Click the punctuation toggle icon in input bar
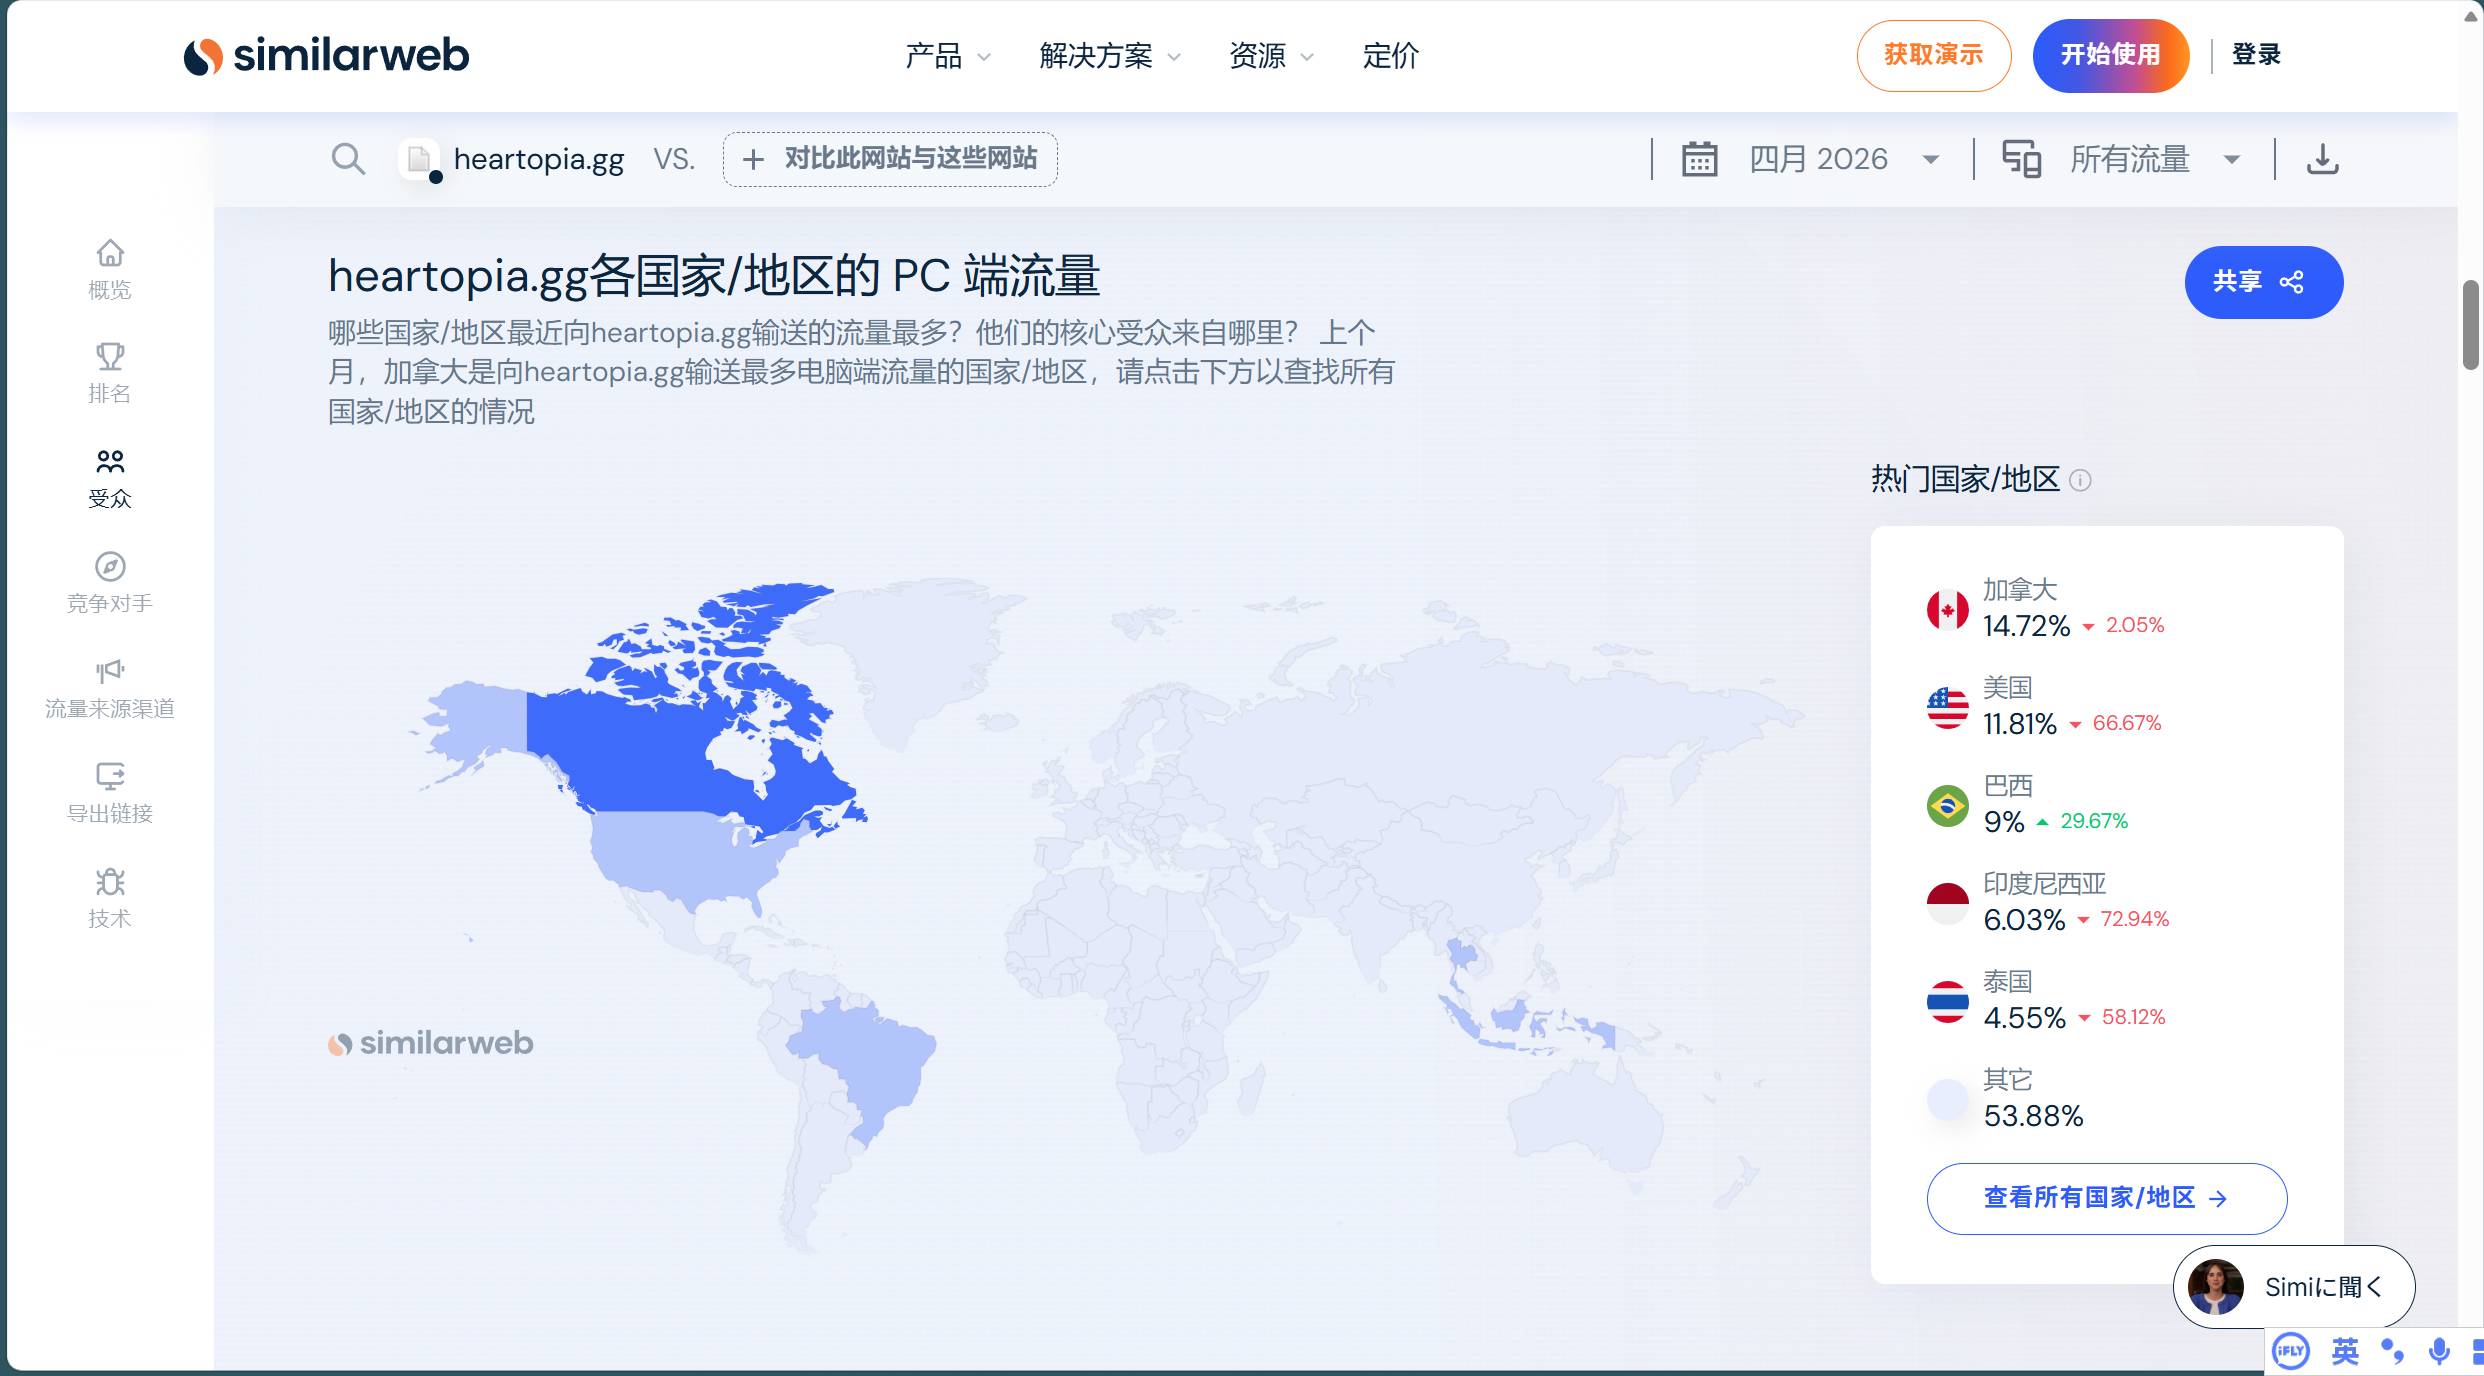2484x1376 pixels. [x=2392, y=1352]
